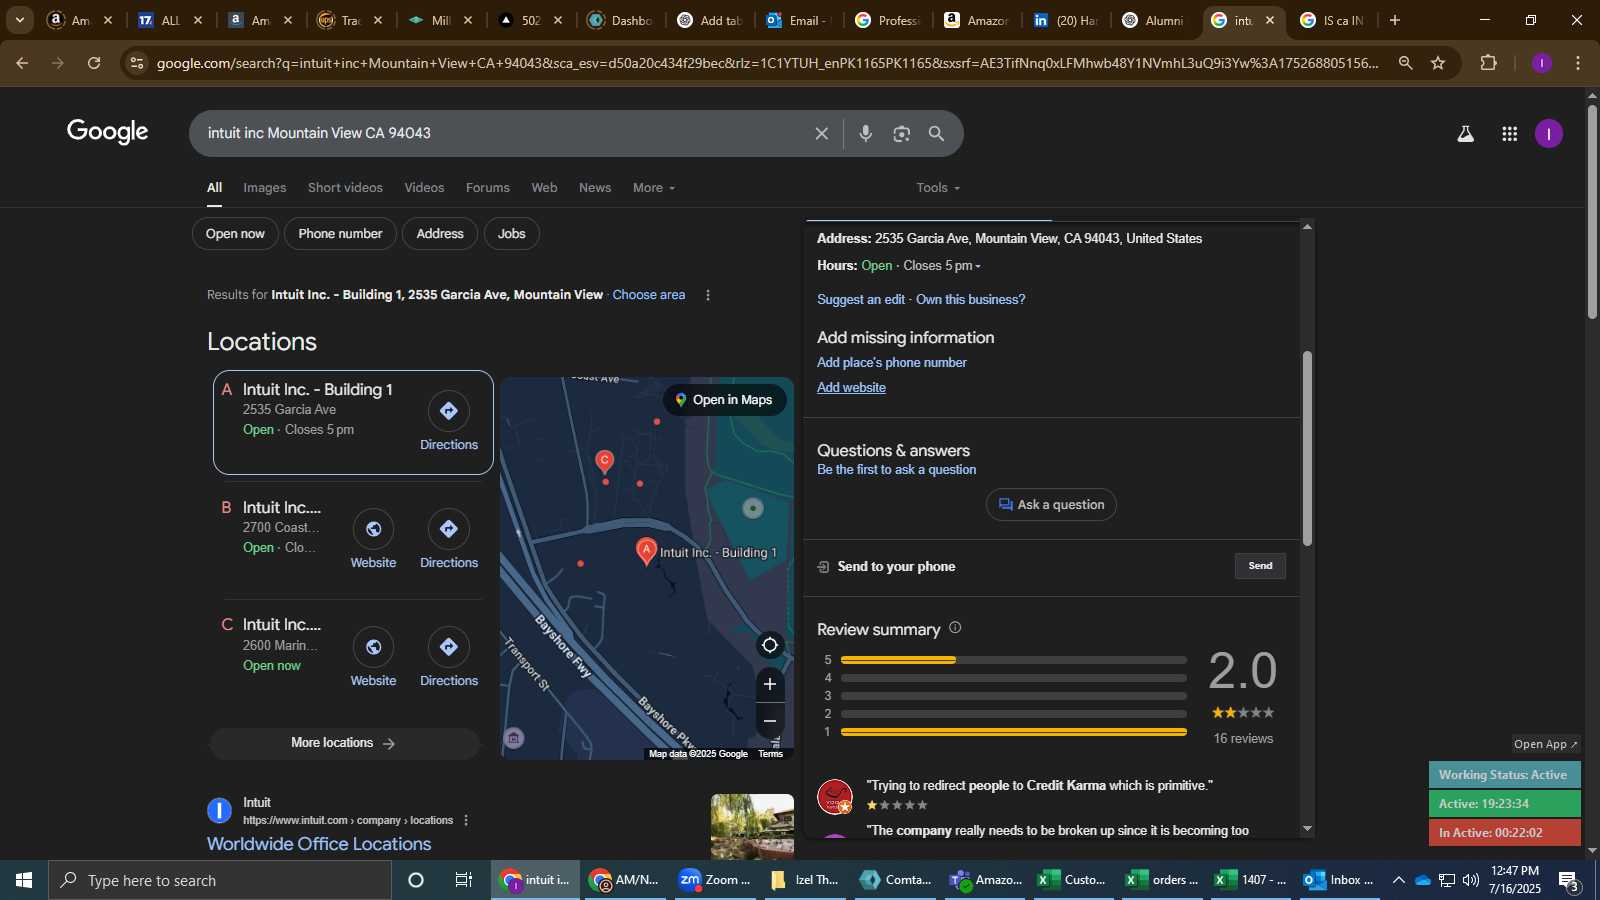Click knowledge panel scrollbar thumb
Viewport: 1600px width, 900px height.
click(1307, 448)
